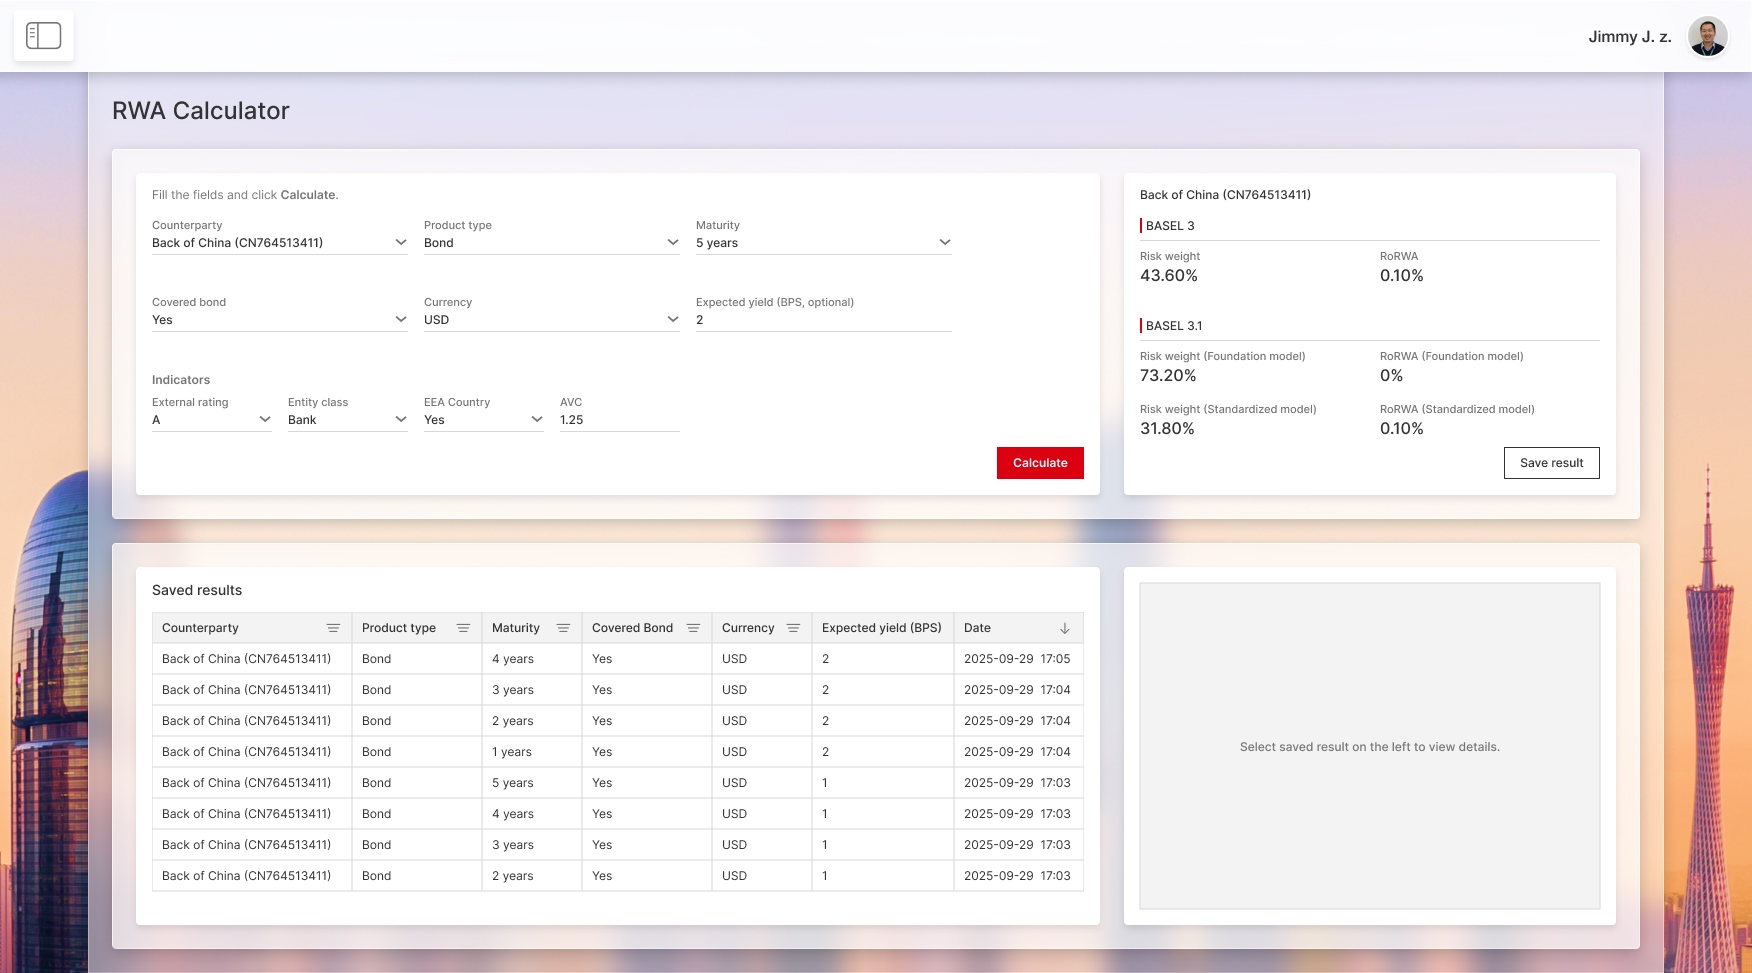Click the Save result button
1752x973 pixels.
click(x=1551, y=463)
